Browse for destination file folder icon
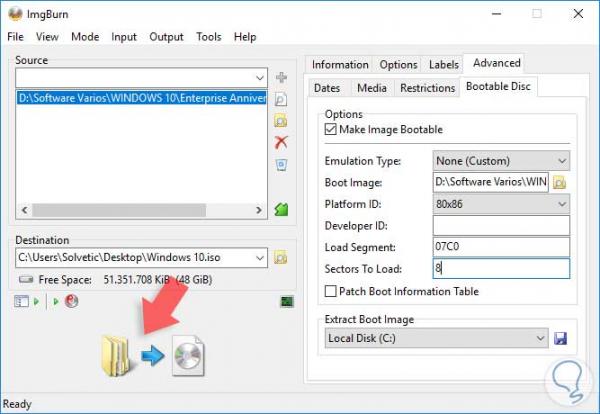 coord(280,257)
